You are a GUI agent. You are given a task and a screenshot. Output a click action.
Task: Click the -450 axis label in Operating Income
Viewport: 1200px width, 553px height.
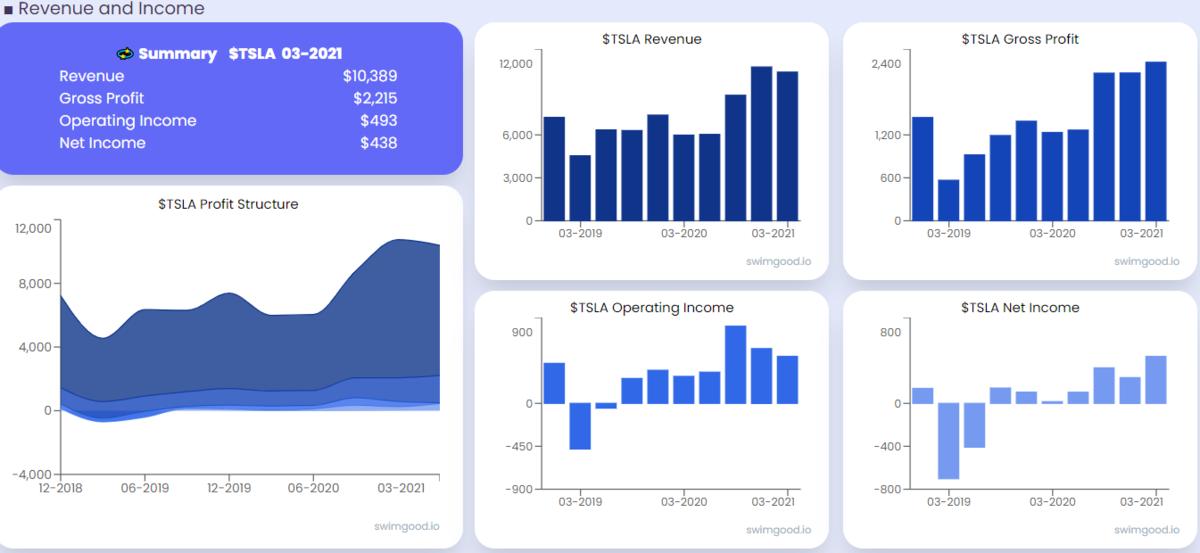(x=519, y=446)
